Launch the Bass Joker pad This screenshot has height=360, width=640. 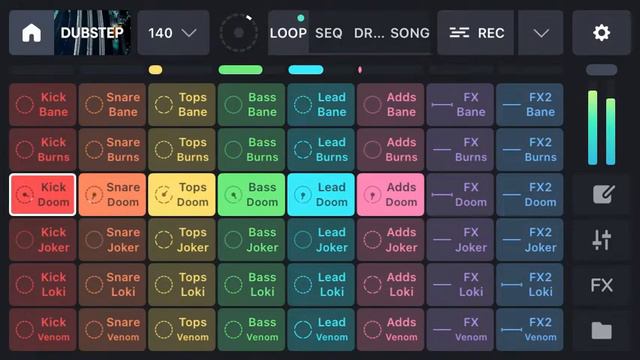click(x=251, y=240)
